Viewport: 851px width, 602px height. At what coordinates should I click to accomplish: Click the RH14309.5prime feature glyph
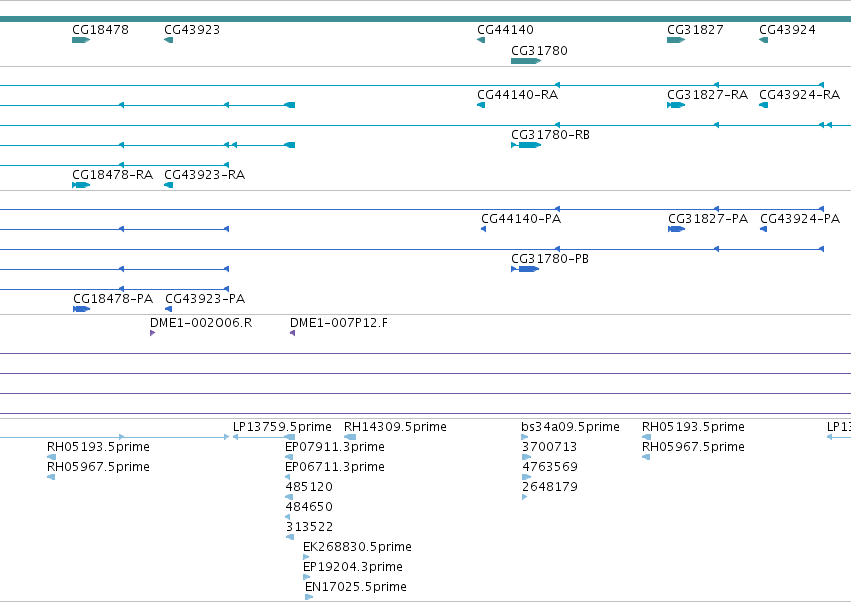[x=350, y=438]
